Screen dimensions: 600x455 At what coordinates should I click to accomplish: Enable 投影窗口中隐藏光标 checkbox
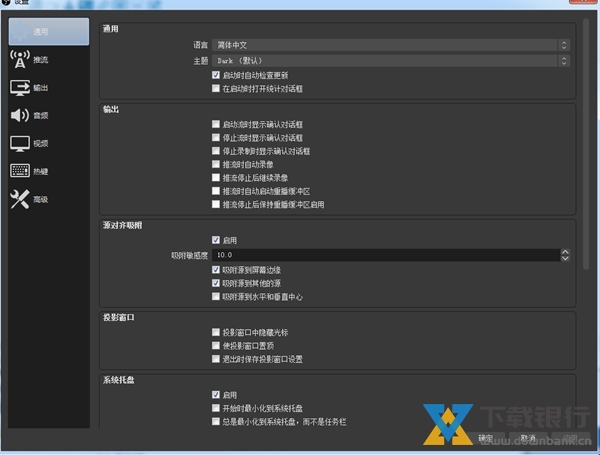(216, 332)
